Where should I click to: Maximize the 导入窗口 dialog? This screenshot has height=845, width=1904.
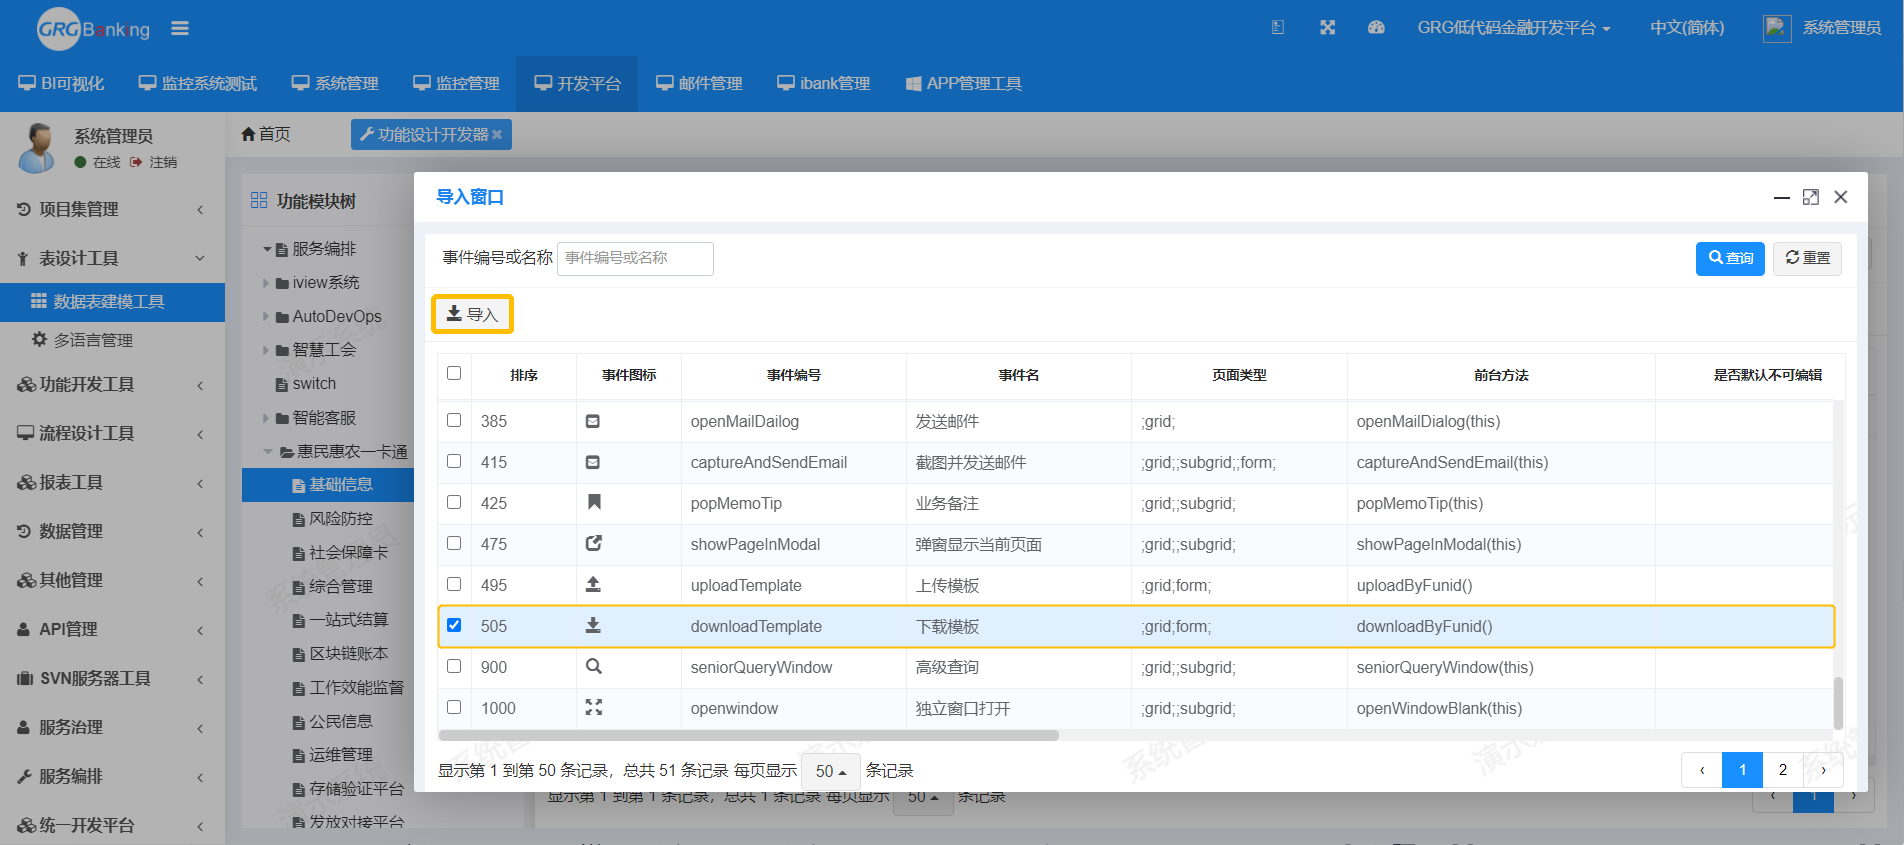[1811, 197]
